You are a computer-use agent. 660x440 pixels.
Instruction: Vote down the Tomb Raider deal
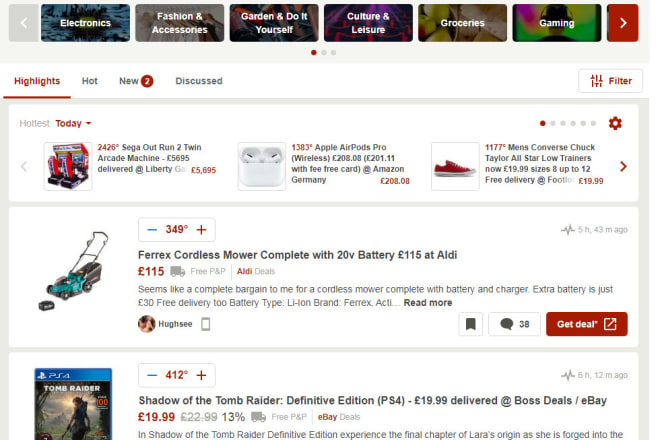coord(152,375)
